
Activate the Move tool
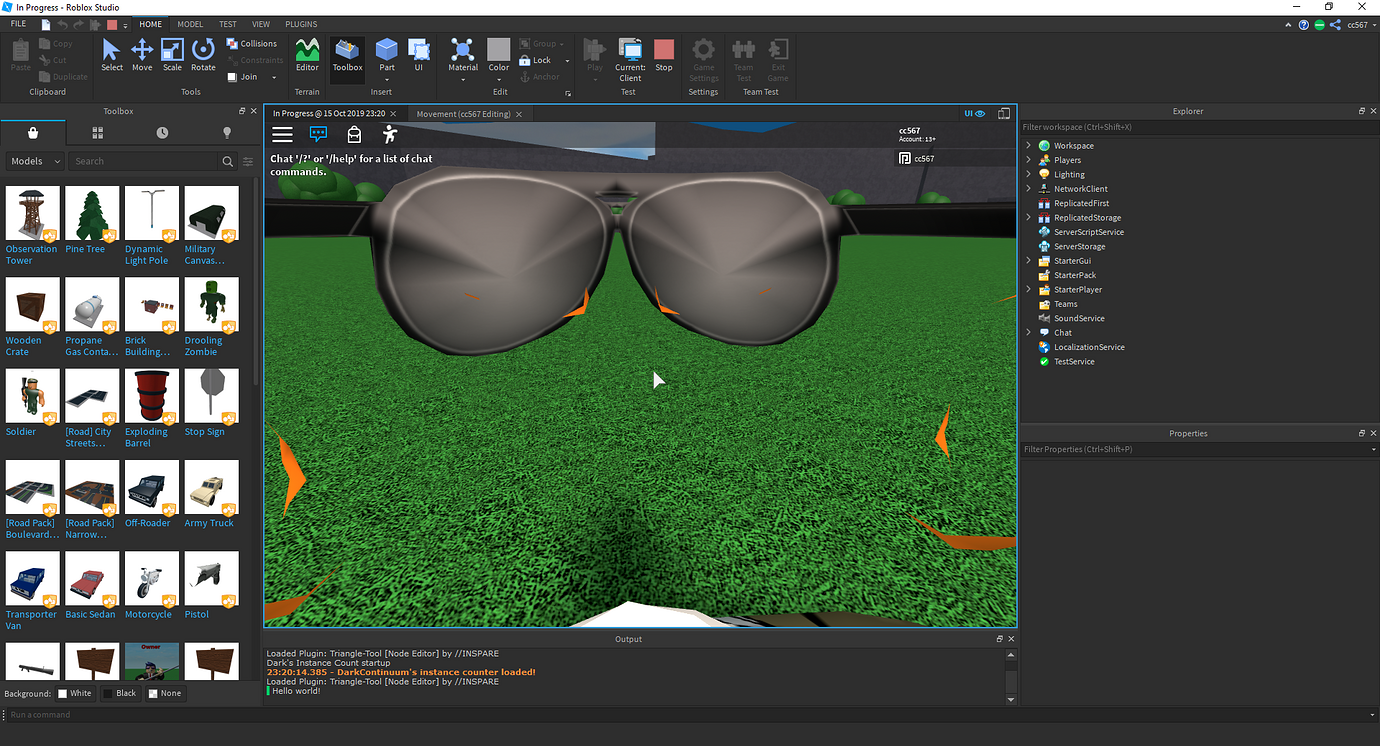click(x=142, y=55)
